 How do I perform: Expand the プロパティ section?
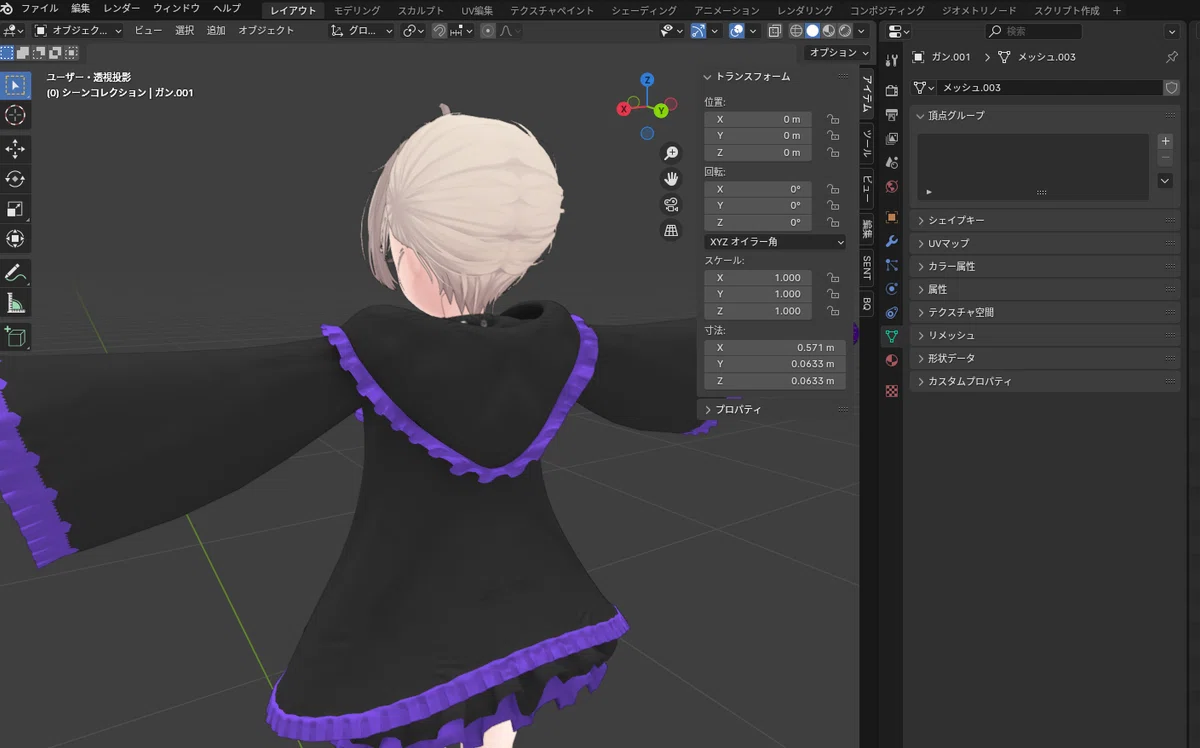(x=775, y=409)
